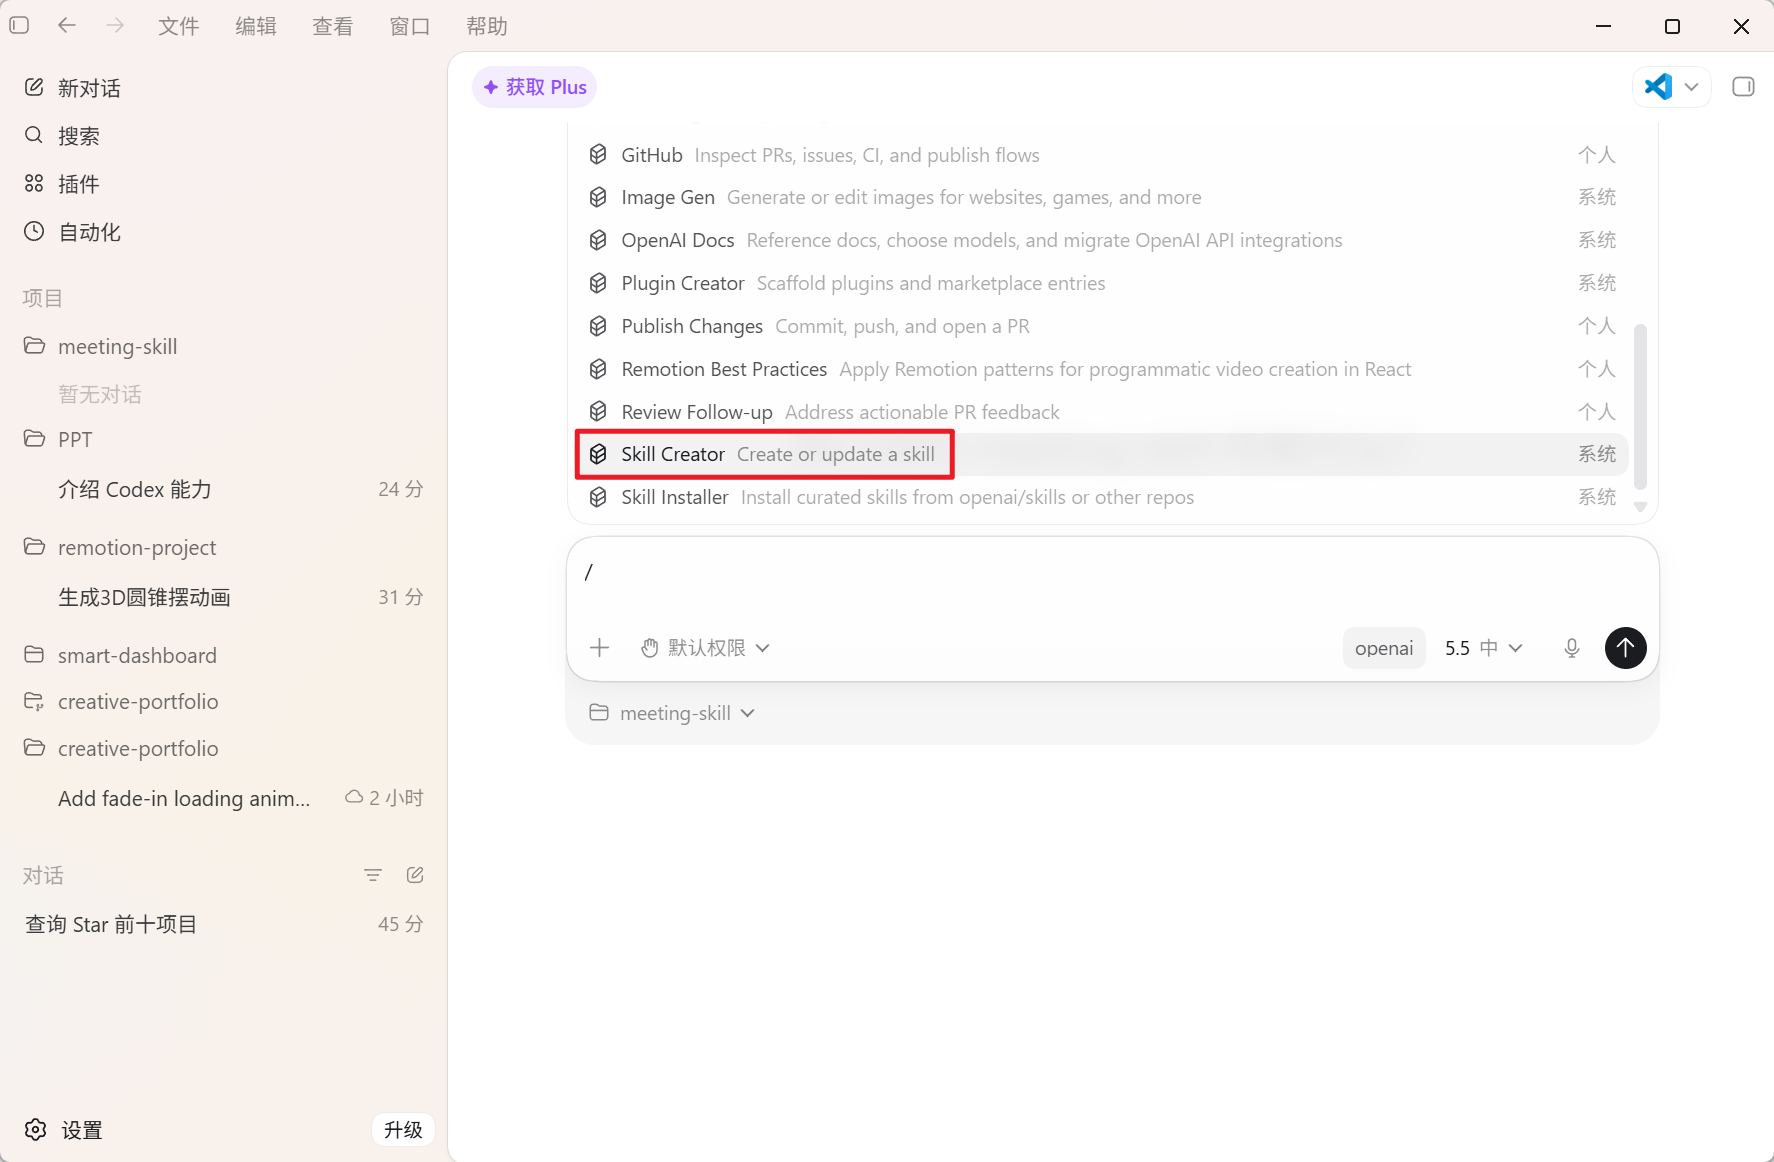Select Remotion Best Practices skill entry
The width and height of the screenshot is (1774, 1162).
click(x=1102, y=369)
